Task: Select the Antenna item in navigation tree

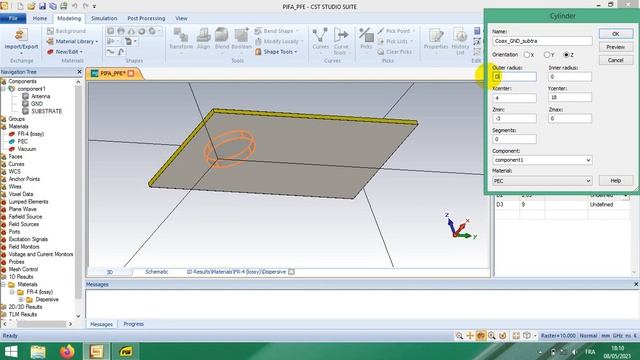Action: (40, 96)
